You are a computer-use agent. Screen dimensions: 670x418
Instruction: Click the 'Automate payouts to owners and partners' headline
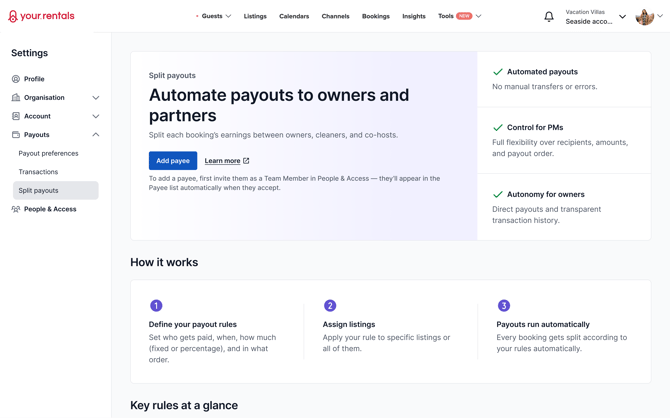[279, 105]
